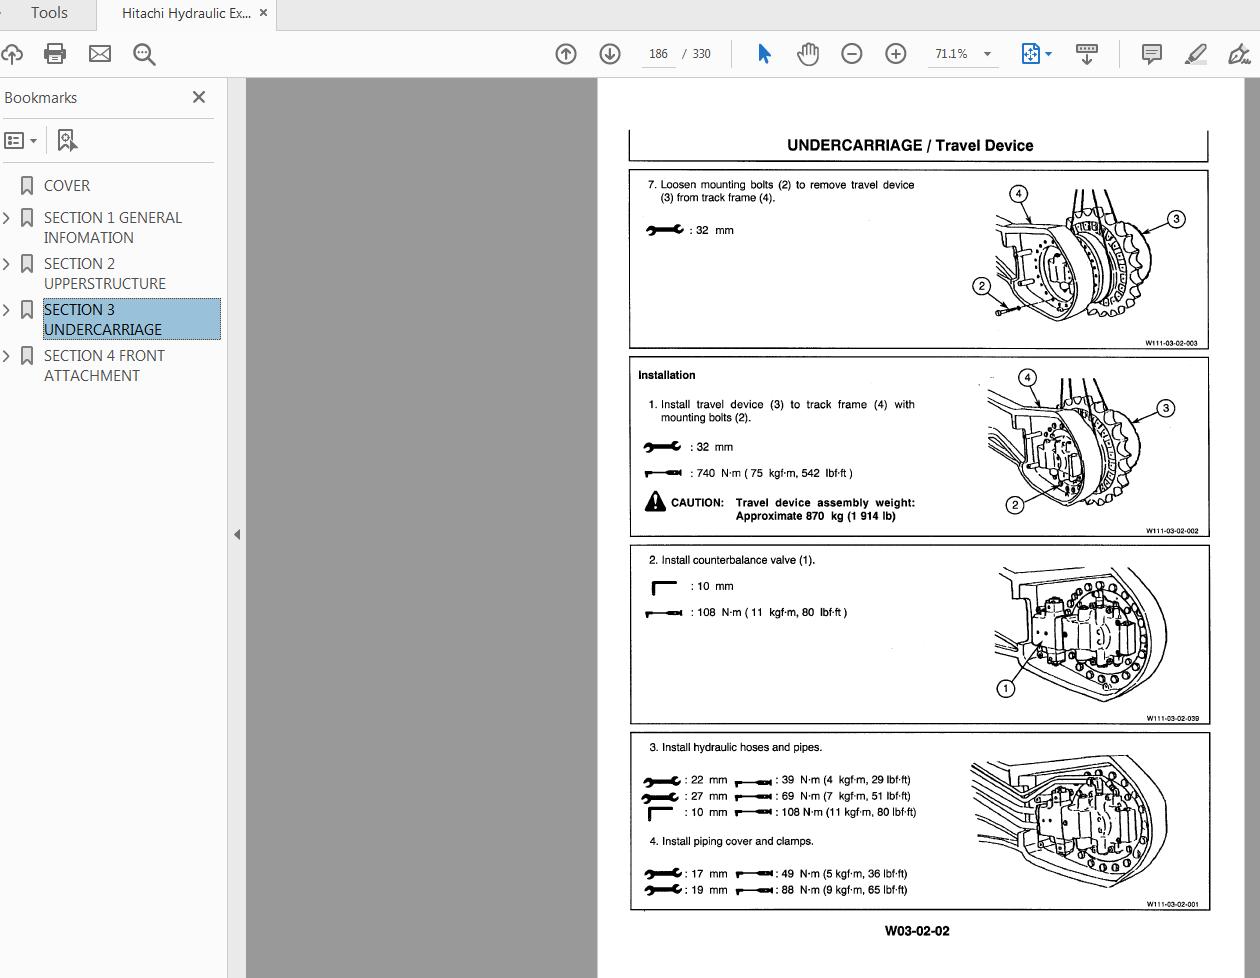The height and width of the screenshot is (978, 1260).
Task: Click the cloud upload sharing icon
Action: [x=13, y=54]
